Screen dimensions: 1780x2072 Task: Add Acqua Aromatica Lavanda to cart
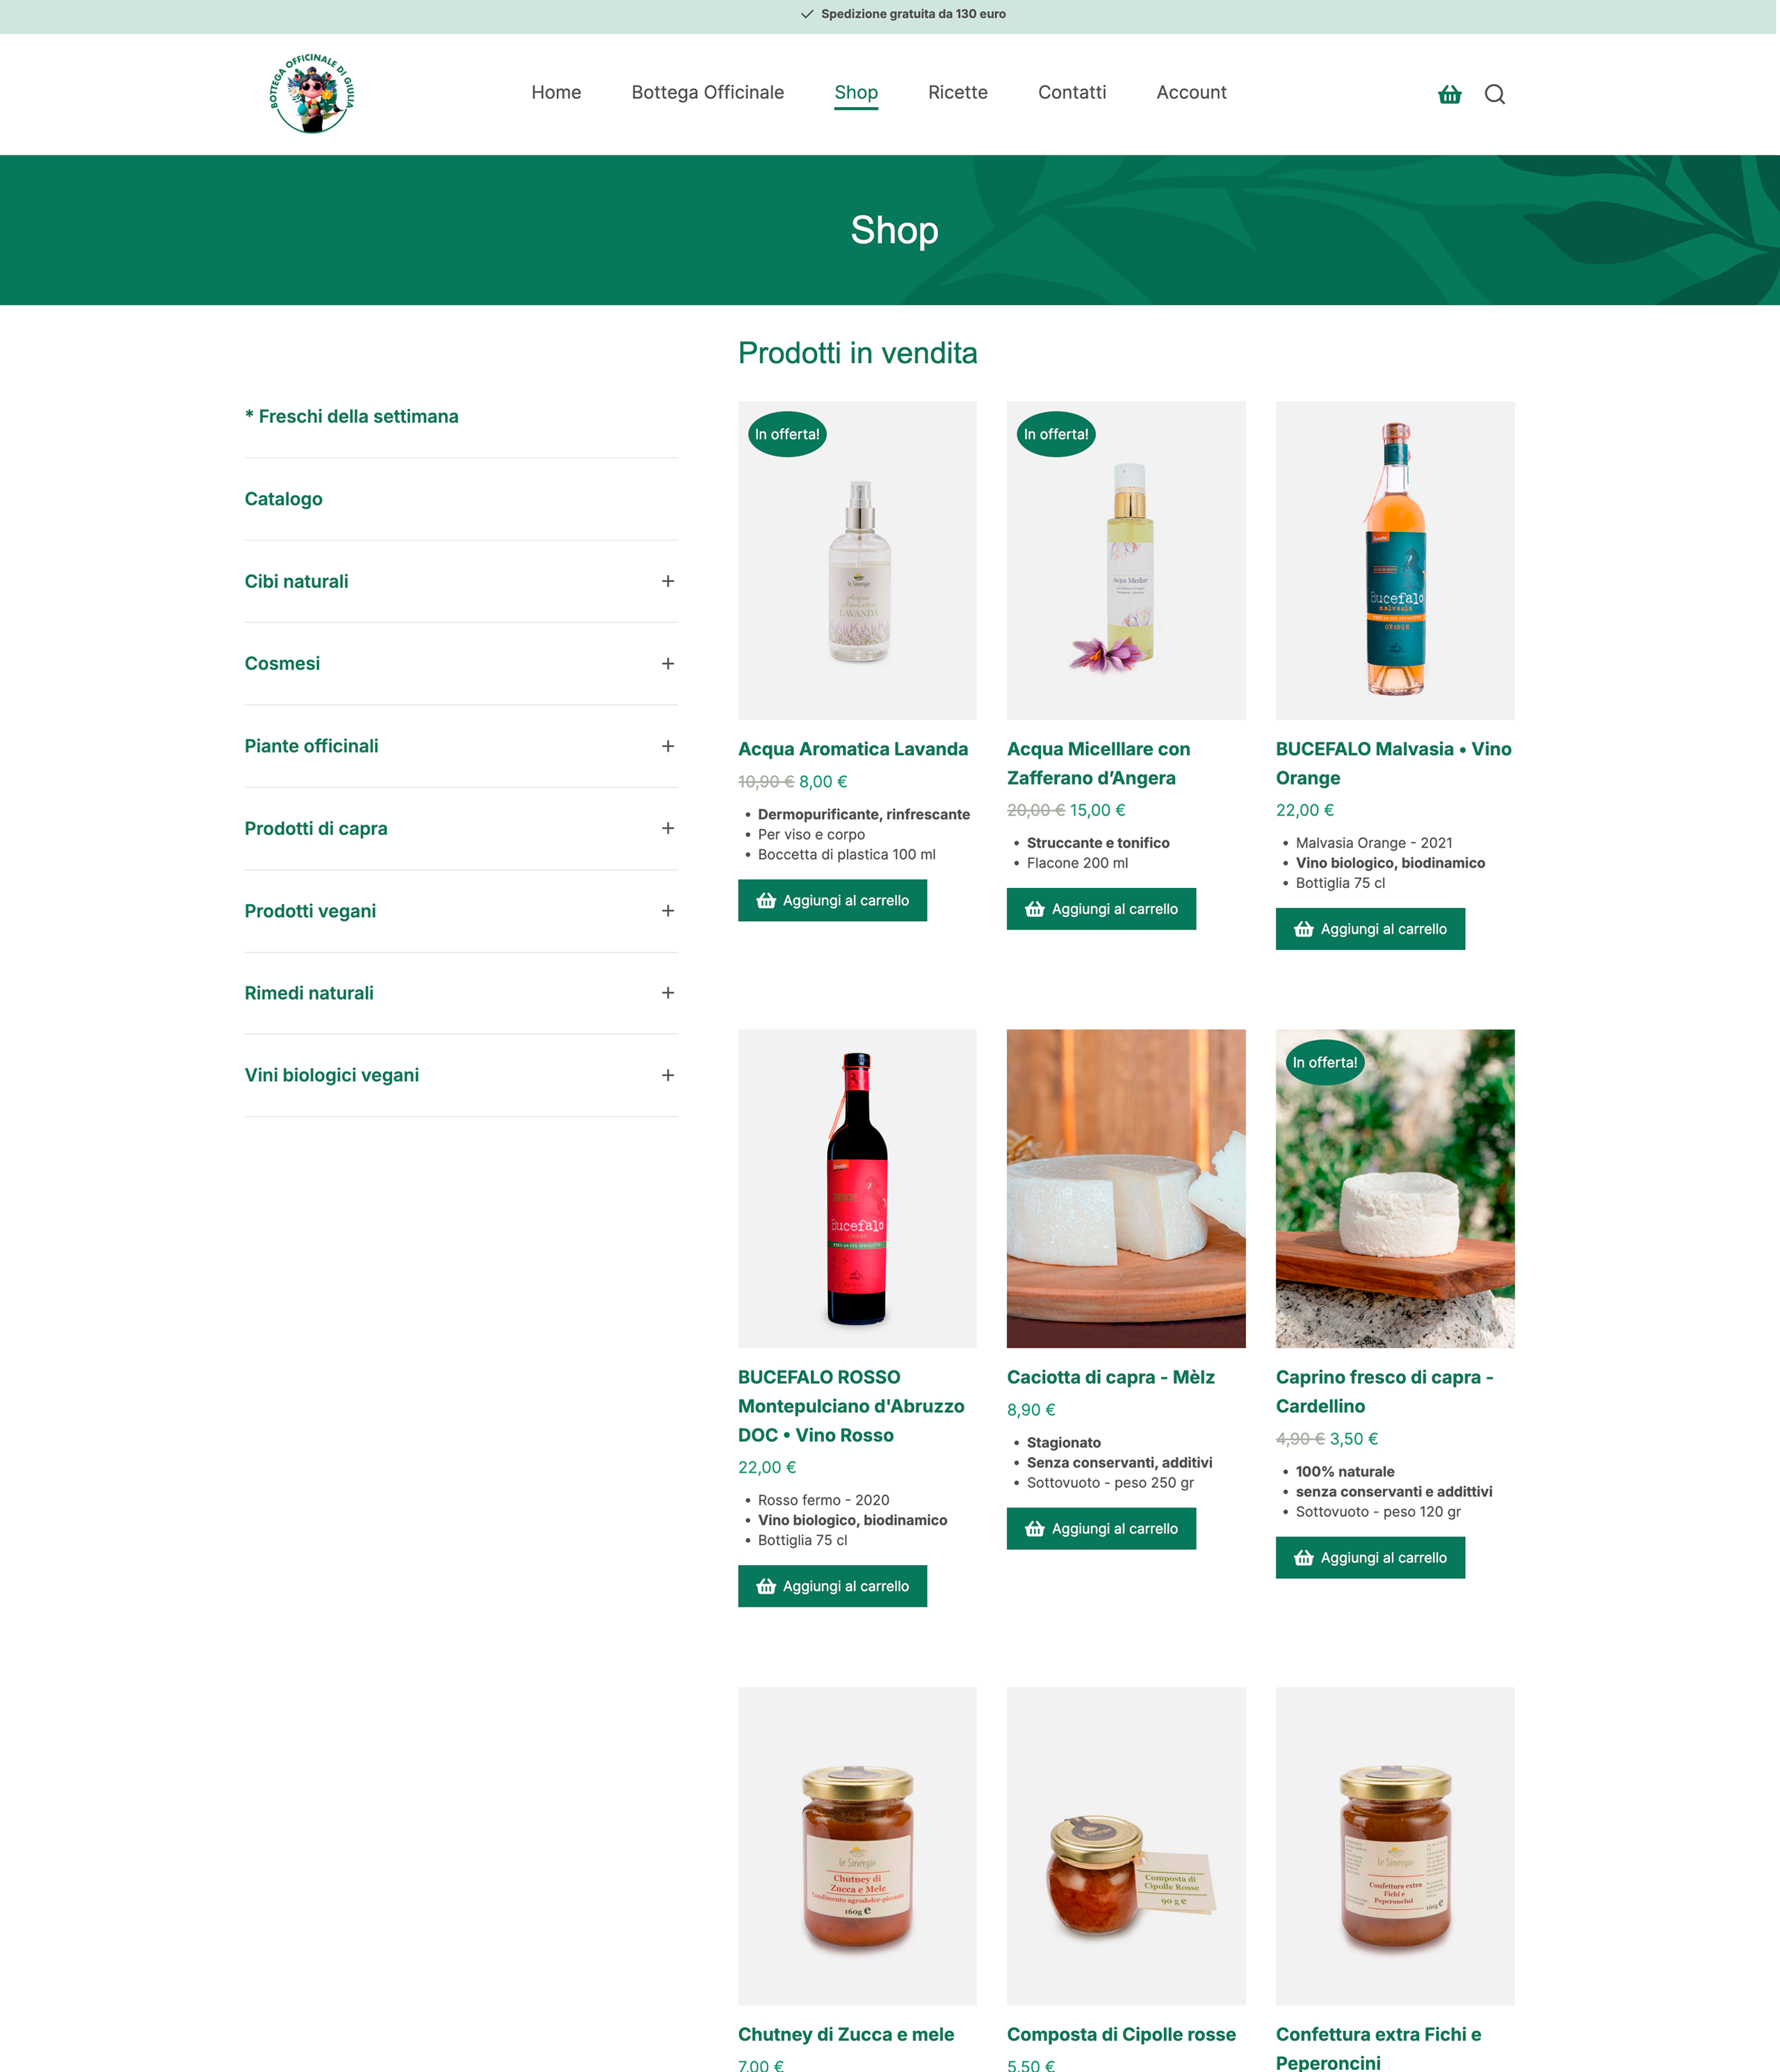tap(832, 900)
